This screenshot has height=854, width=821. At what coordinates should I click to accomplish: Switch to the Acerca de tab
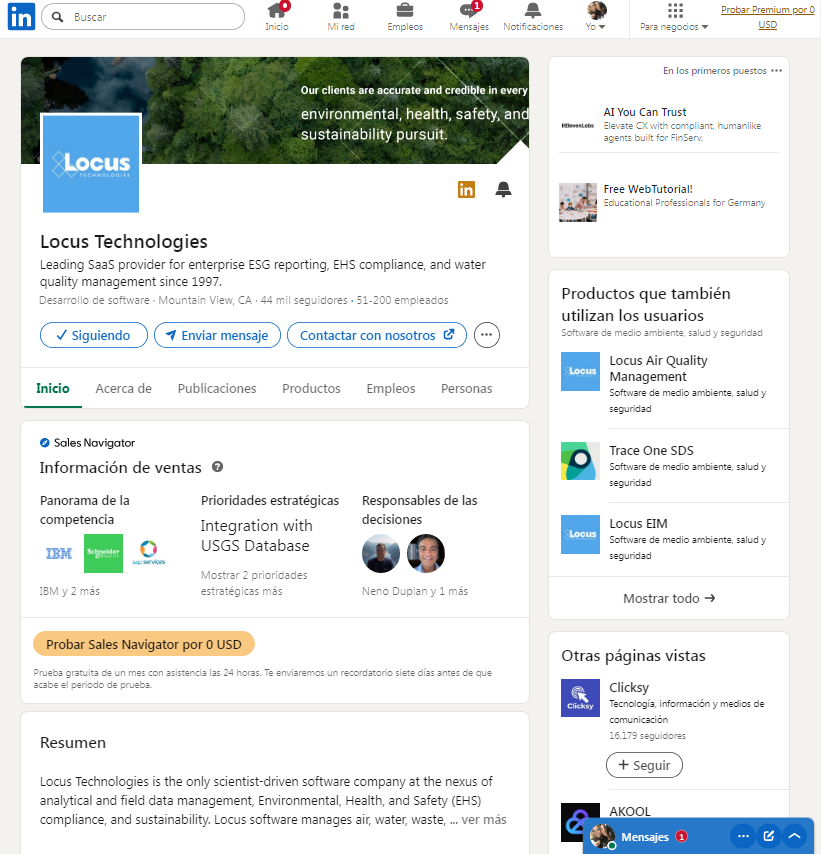[x=124, y=388]
